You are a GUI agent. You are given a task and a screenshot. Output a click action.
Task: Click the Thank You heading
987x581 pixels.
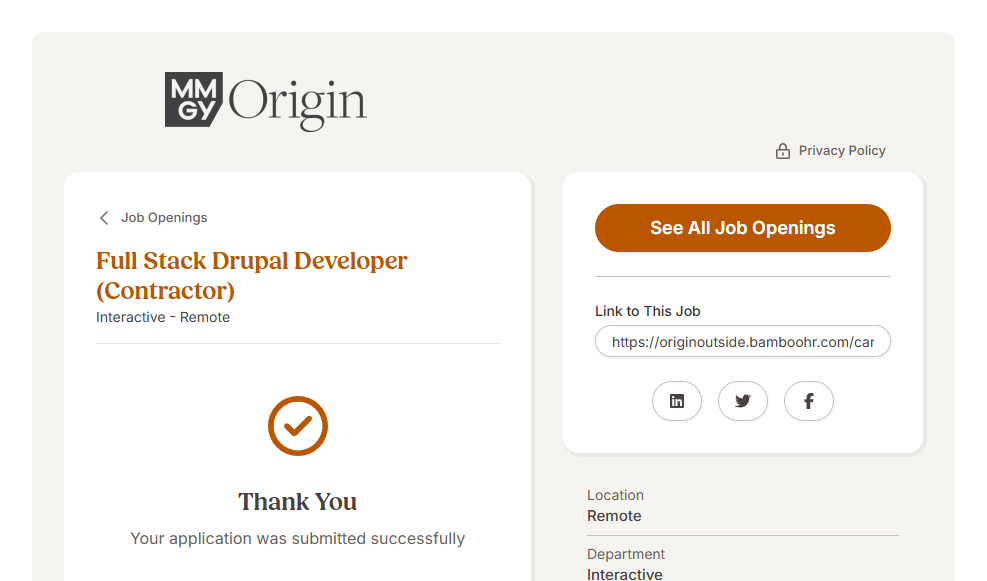point(297,502)
